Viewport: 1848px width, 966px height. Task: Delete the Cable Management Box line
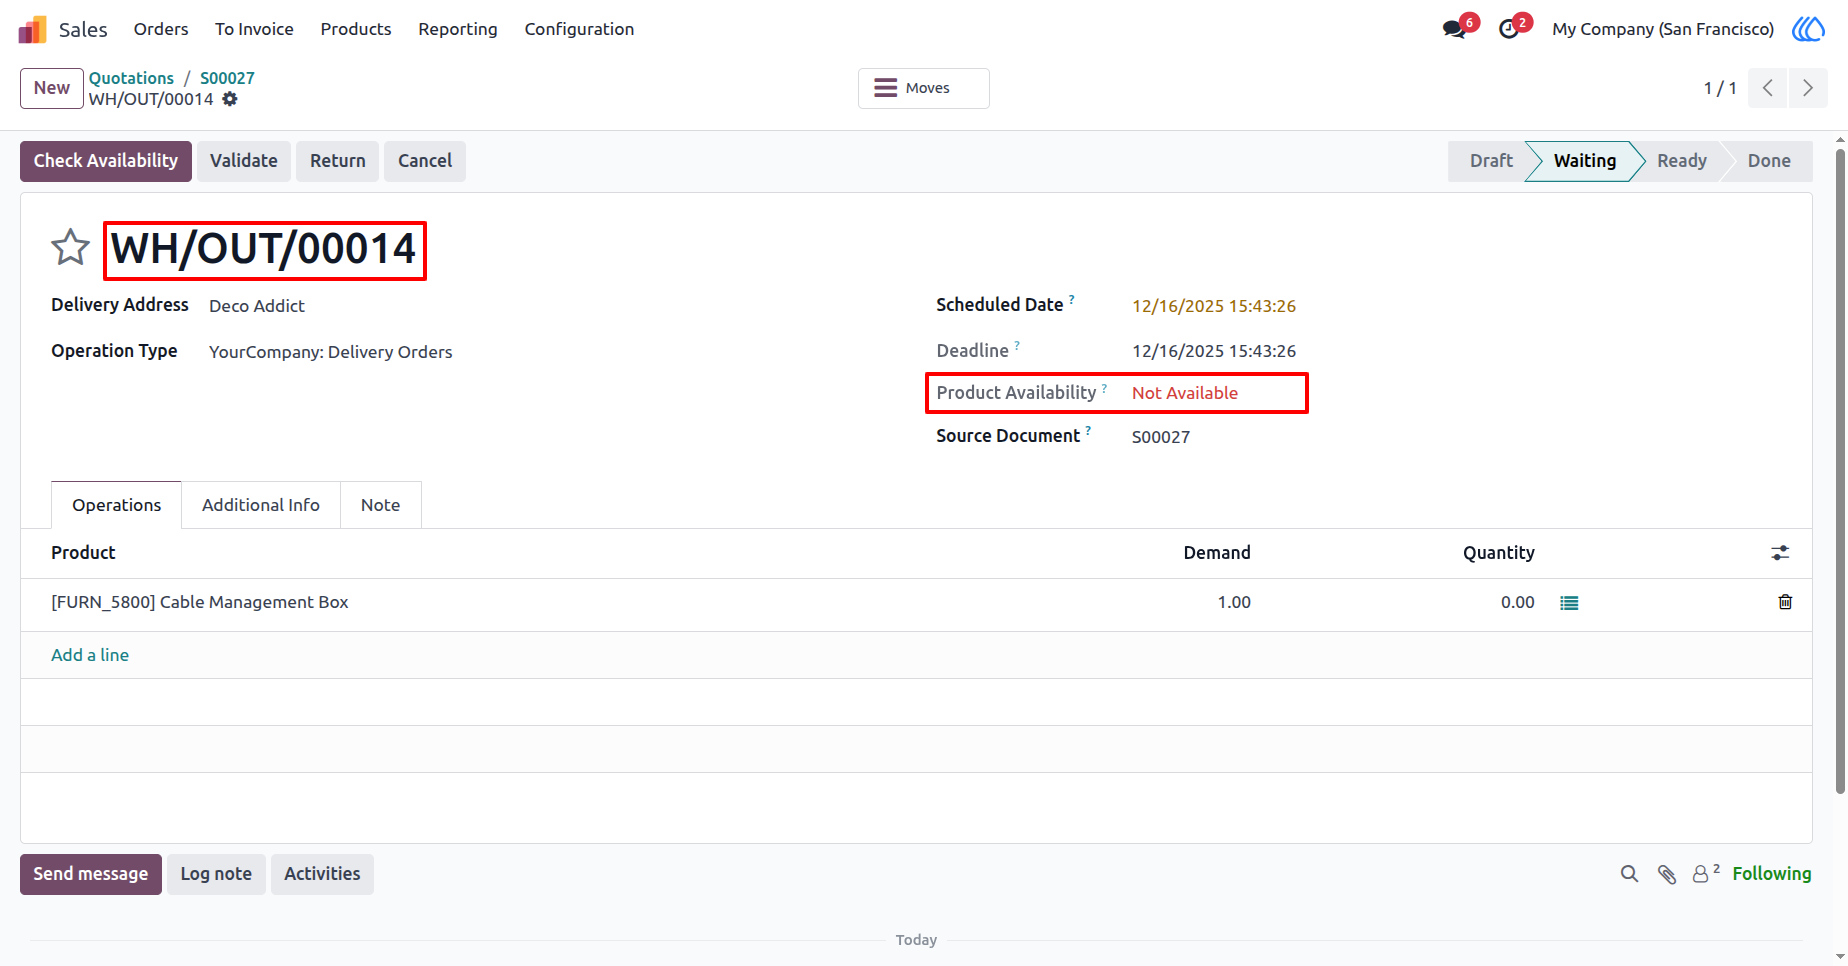click(1785, 602)
